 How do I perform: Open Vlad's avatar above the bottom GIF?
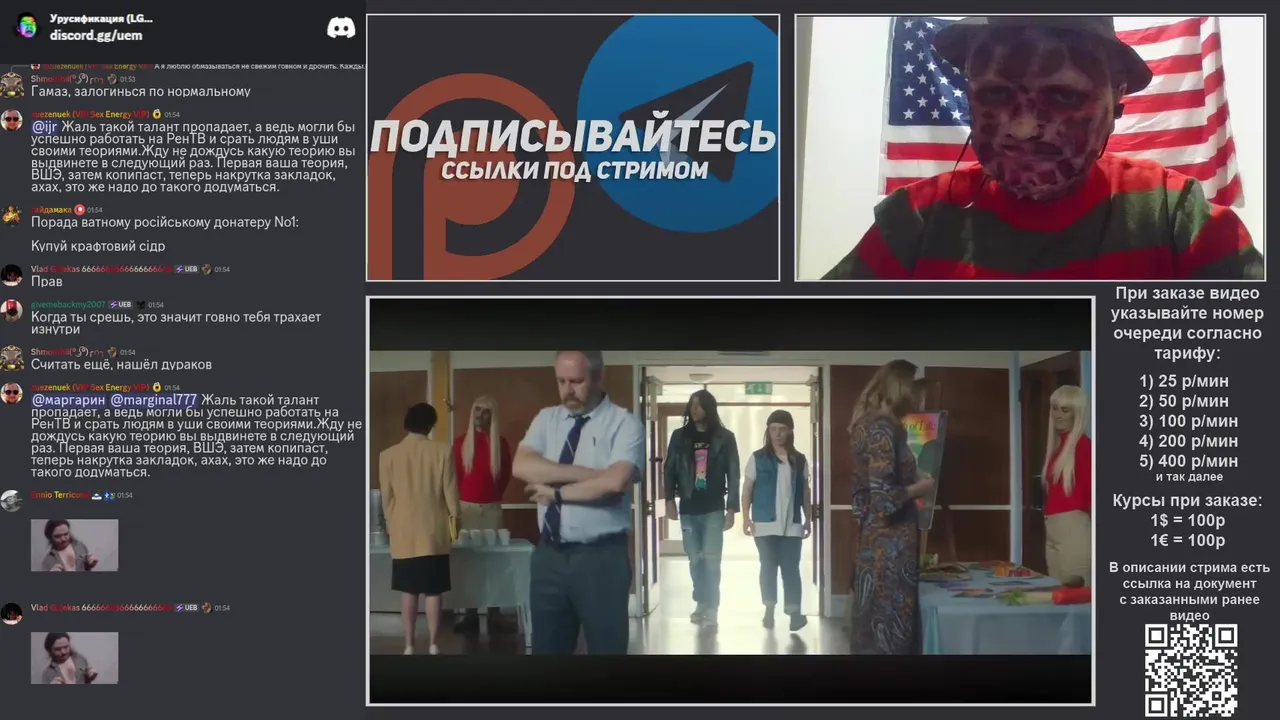tap(12, 613)
